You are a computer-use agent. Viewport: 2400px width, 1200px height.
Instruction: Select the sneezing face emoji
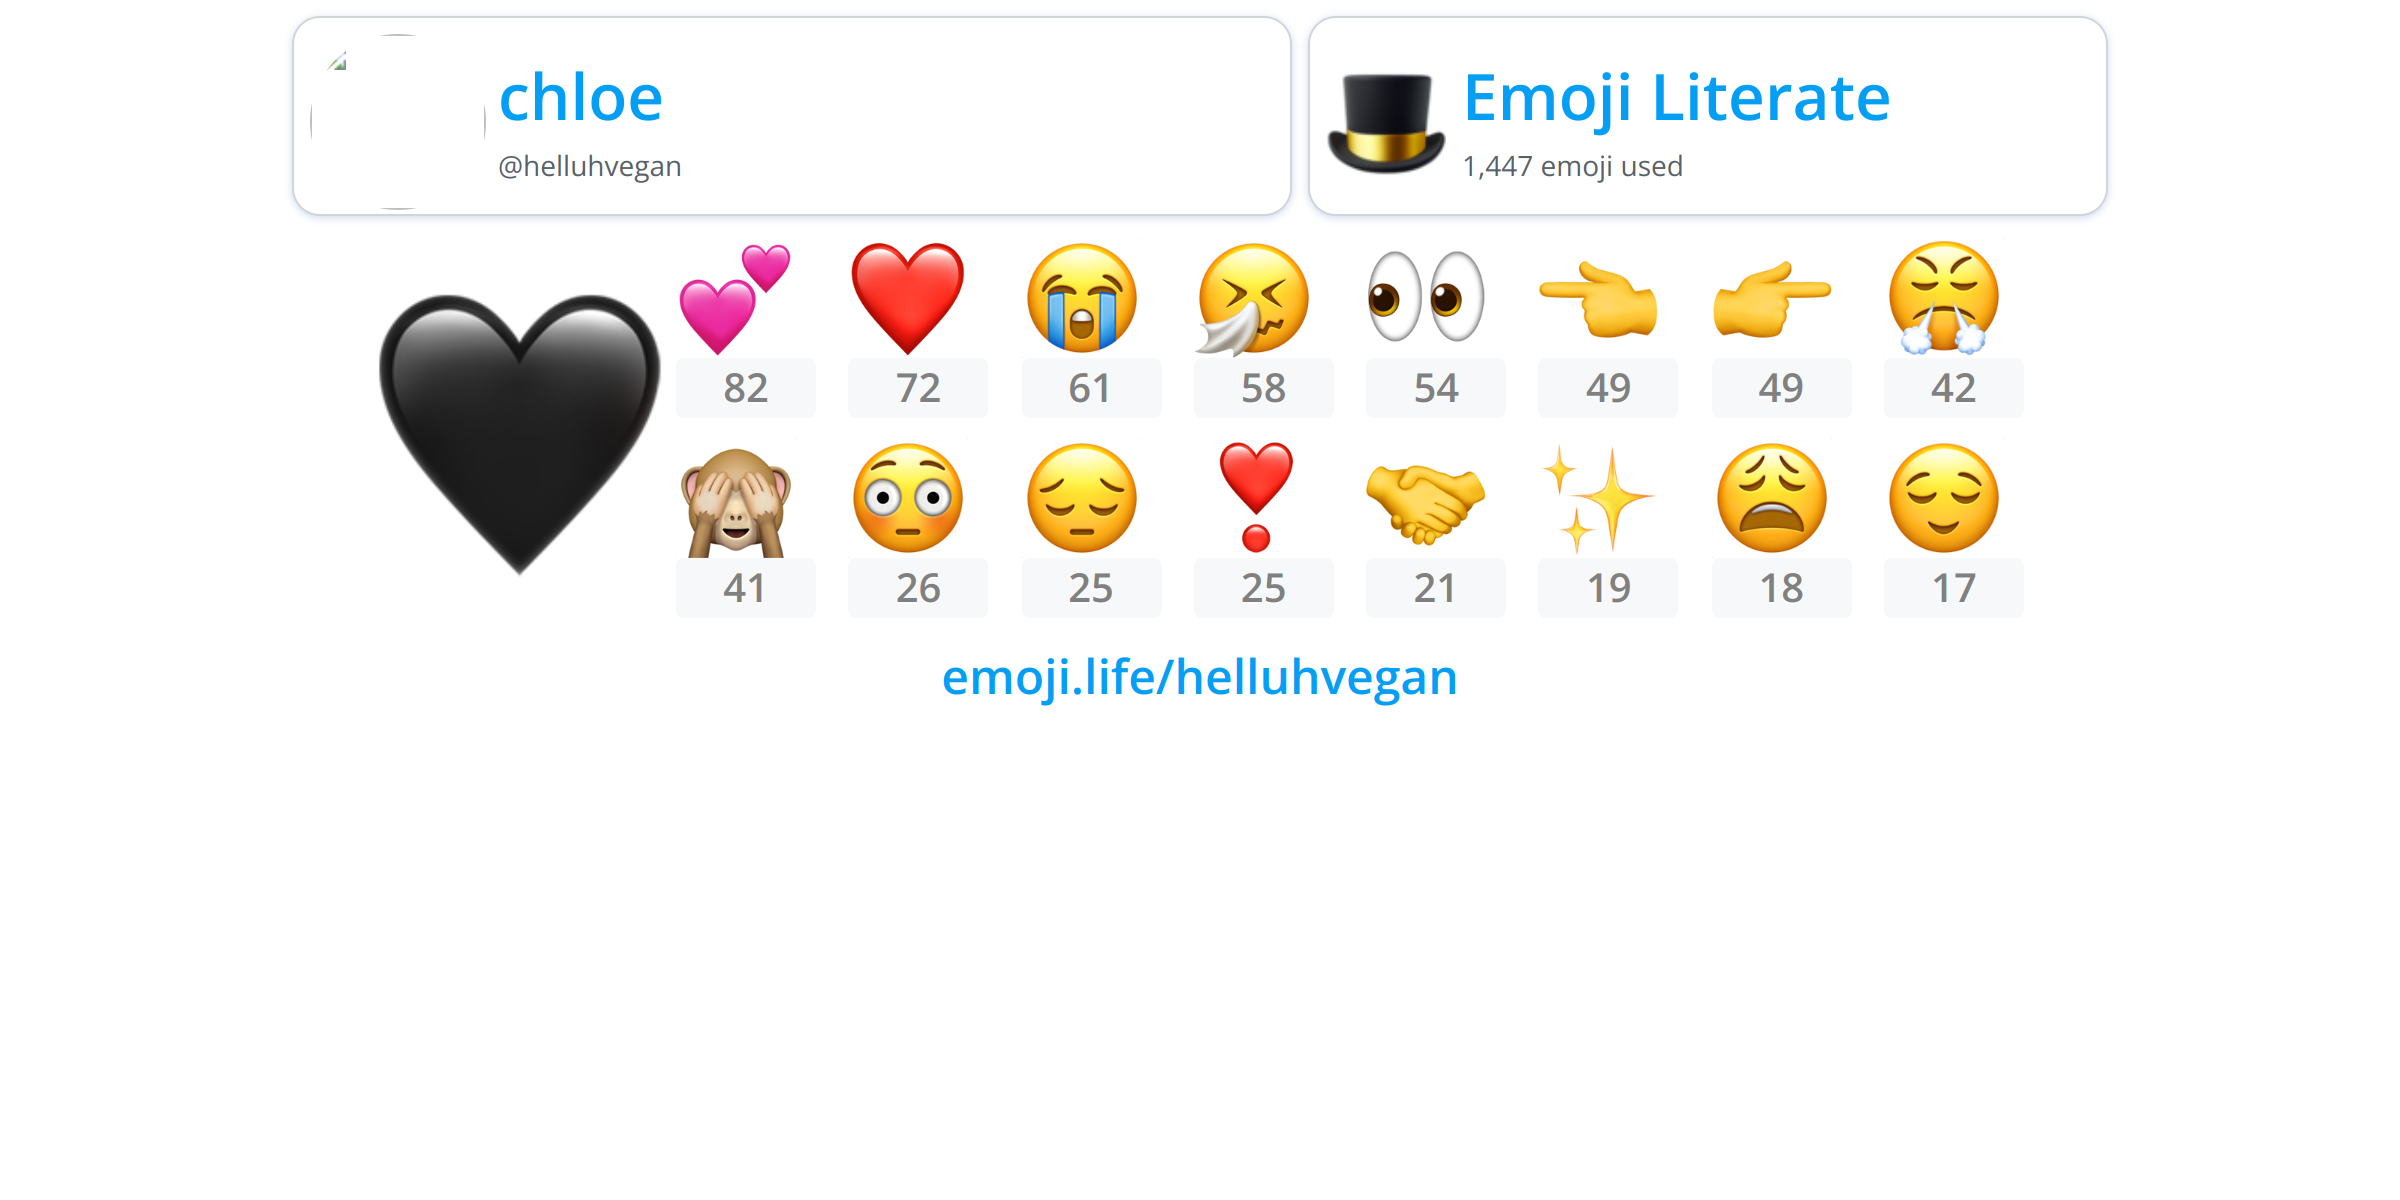[1253, 298]
